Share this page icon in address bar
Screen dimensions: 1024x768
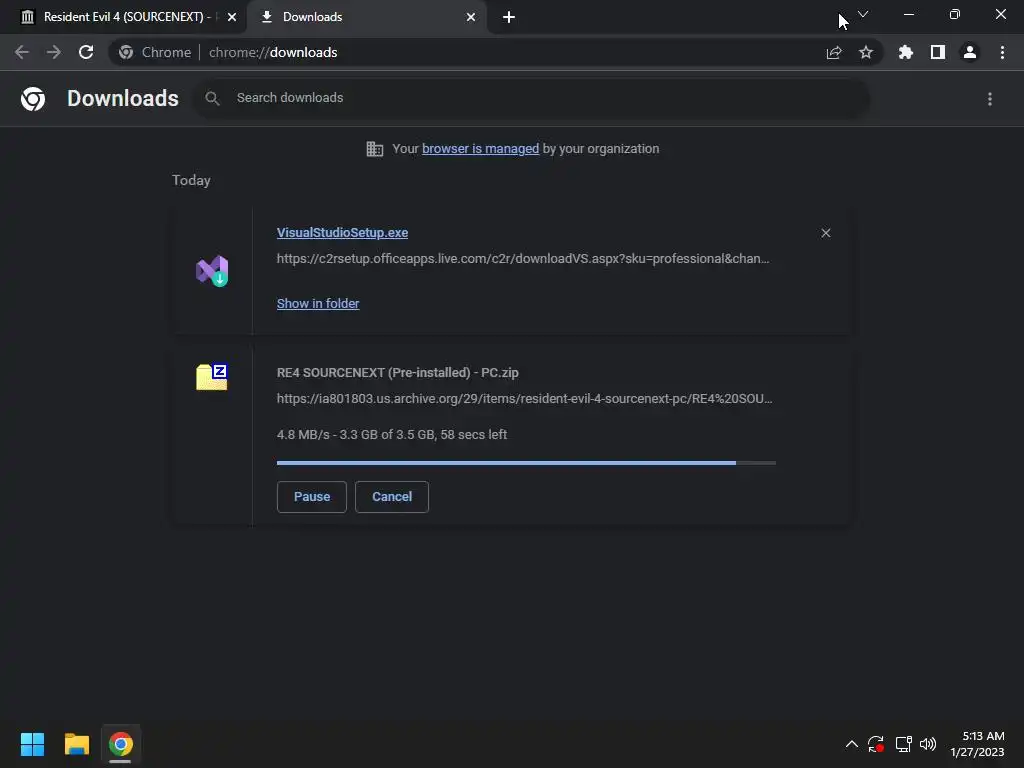tap(834, 52)
